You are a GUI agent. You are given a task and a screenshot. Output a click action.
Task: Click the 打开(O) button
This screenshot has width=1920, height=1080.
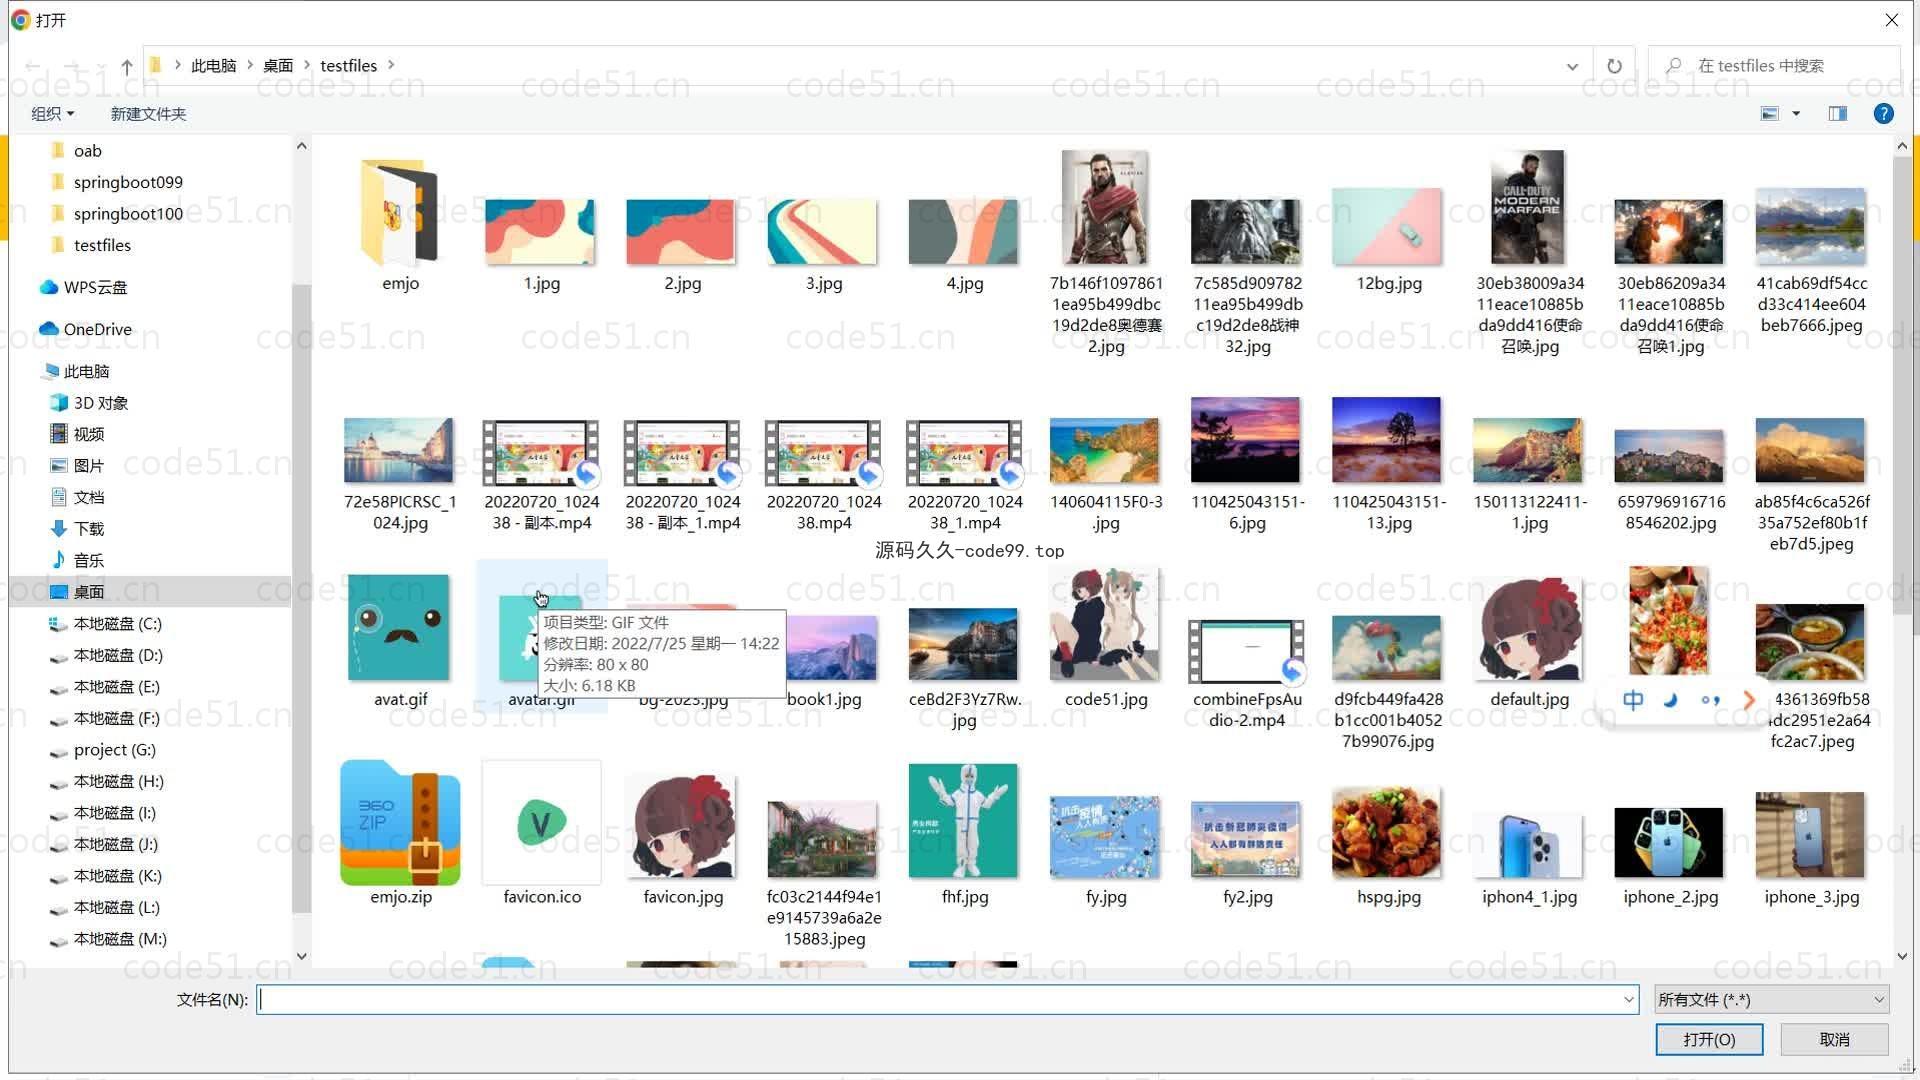point(1709,1040)
